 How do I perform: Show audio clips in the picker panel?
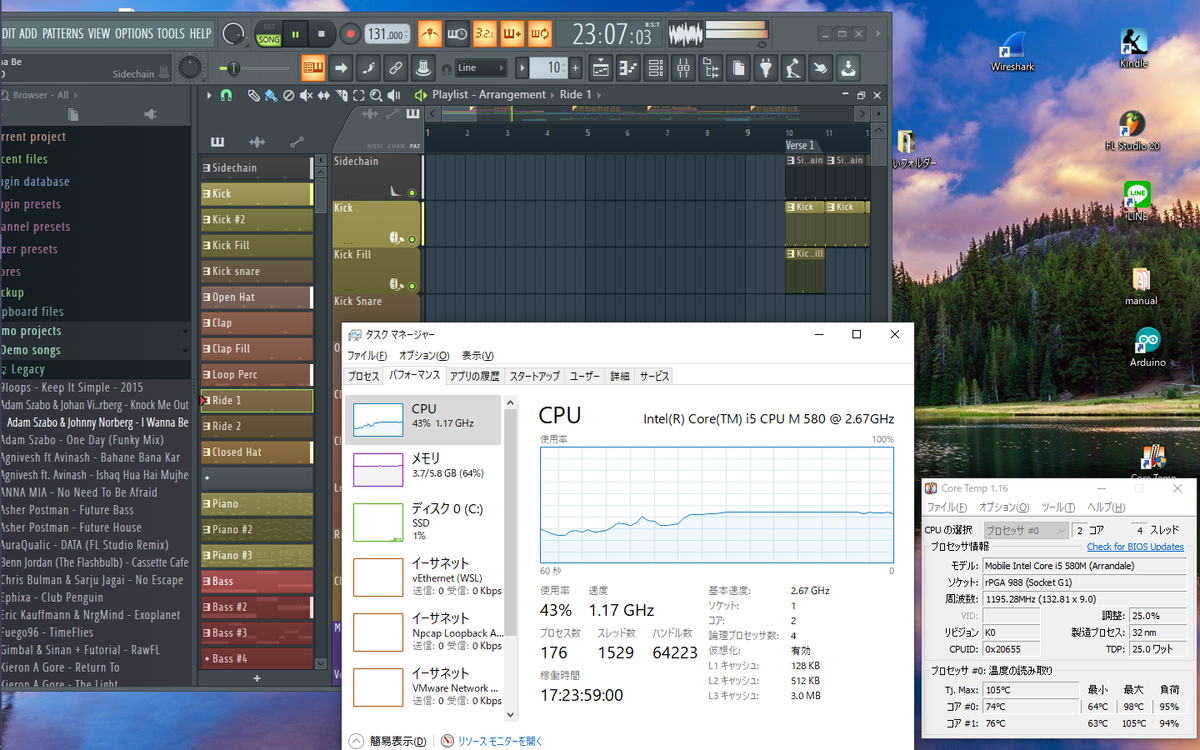click(257, 142)
